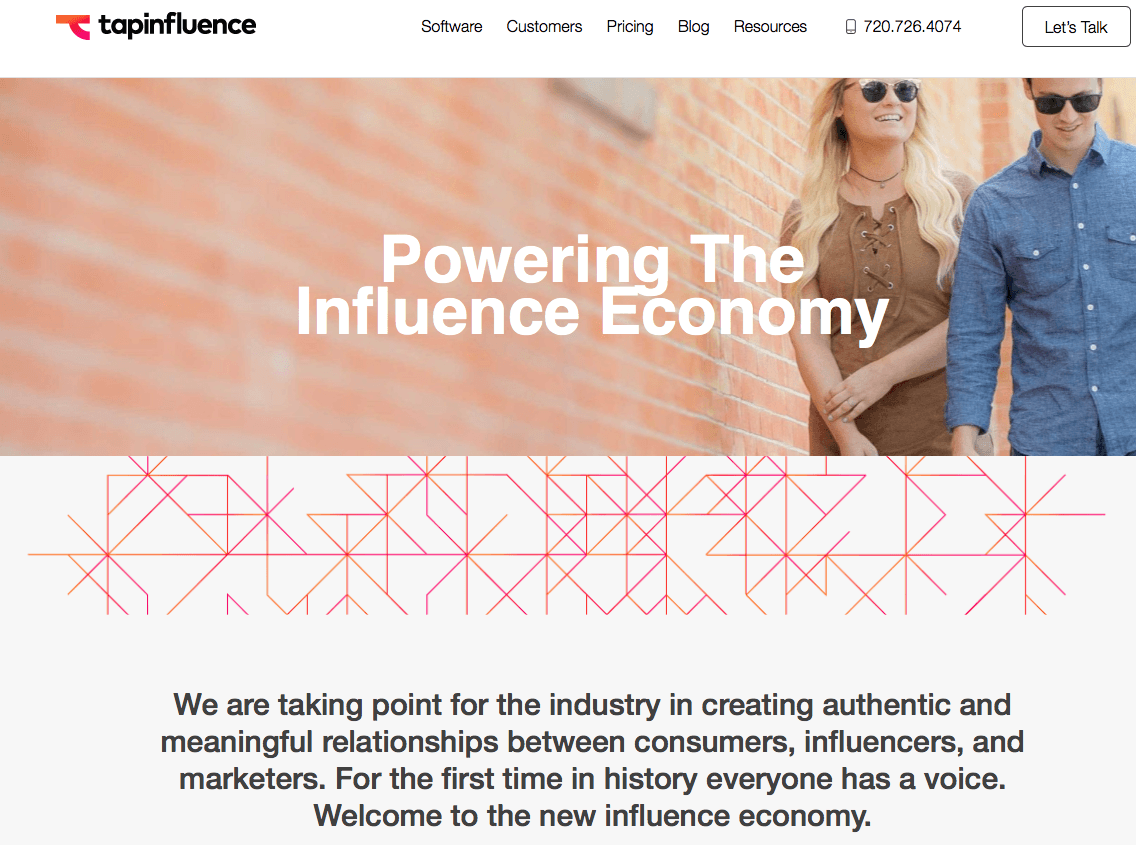Click the tapinfluence logo icon
Screen dimensions: 1136x845
pyautogui.click(x=73, y=26)
